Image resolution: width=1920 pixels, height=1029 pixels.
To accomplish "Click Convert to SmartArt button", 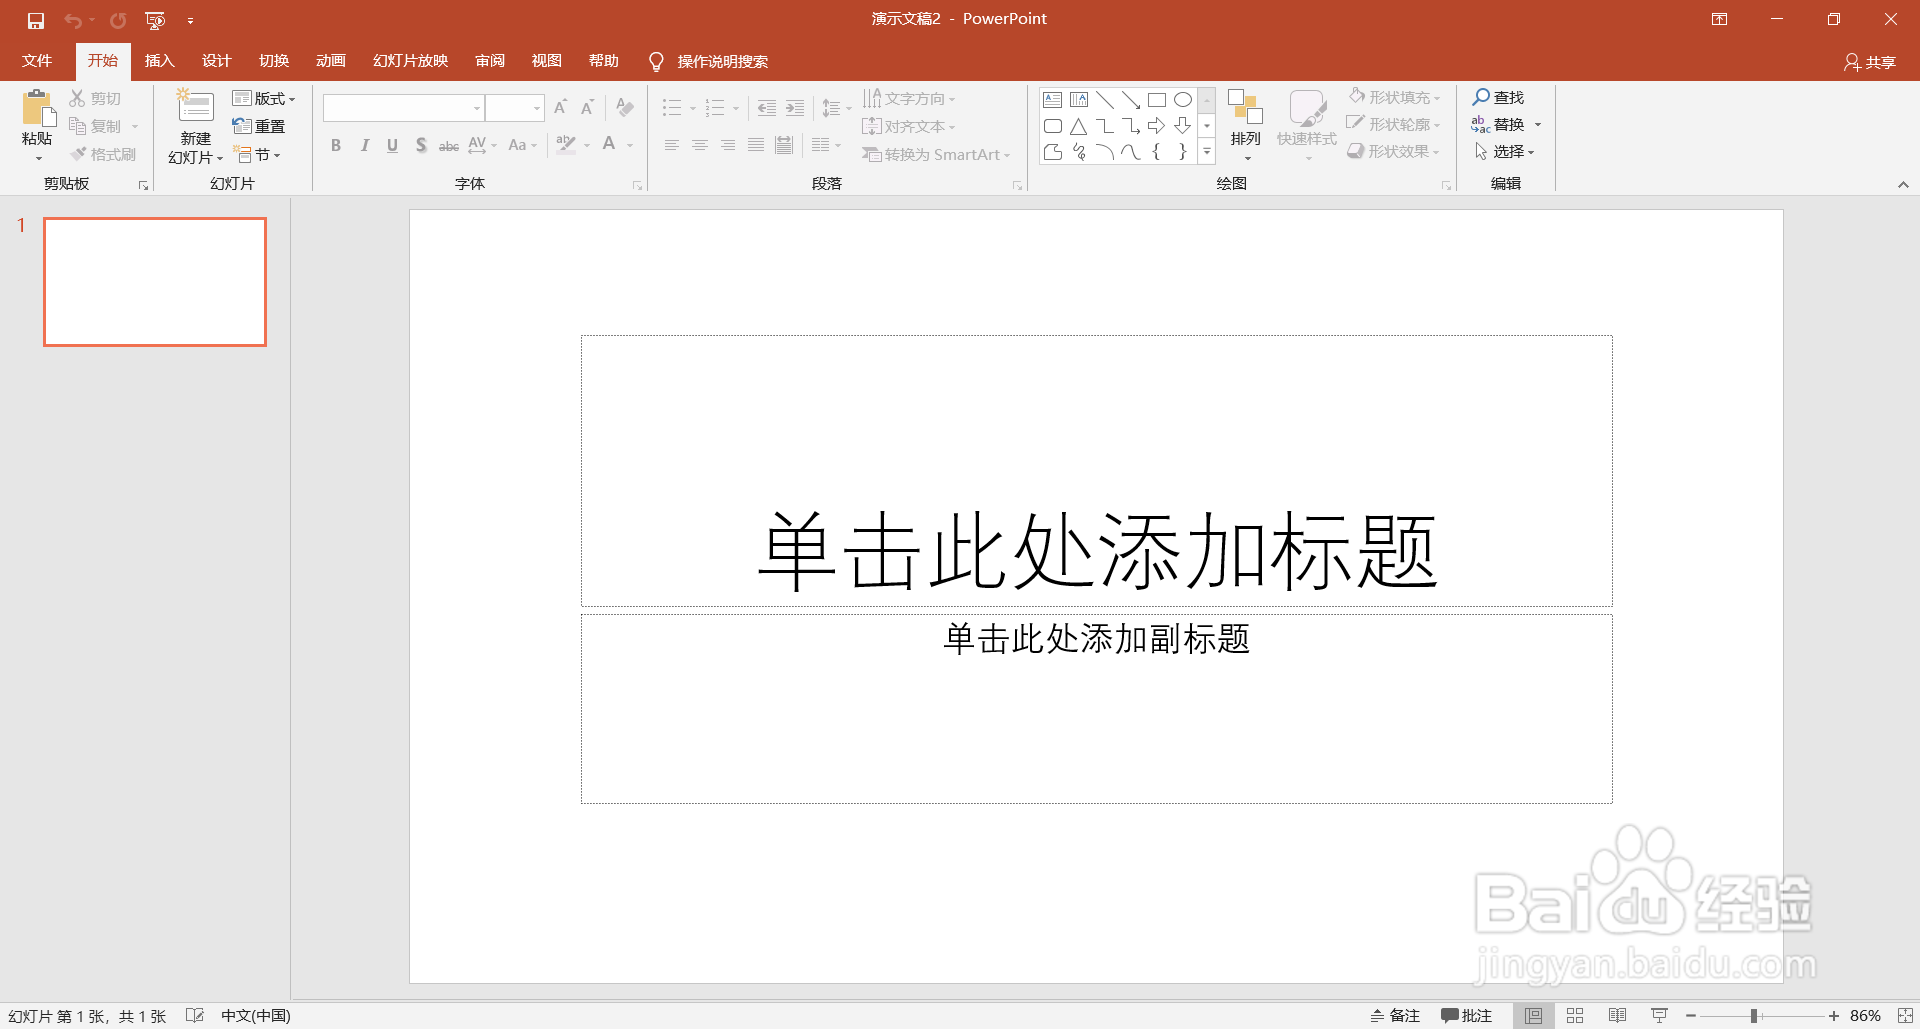I will click(937, 155).
